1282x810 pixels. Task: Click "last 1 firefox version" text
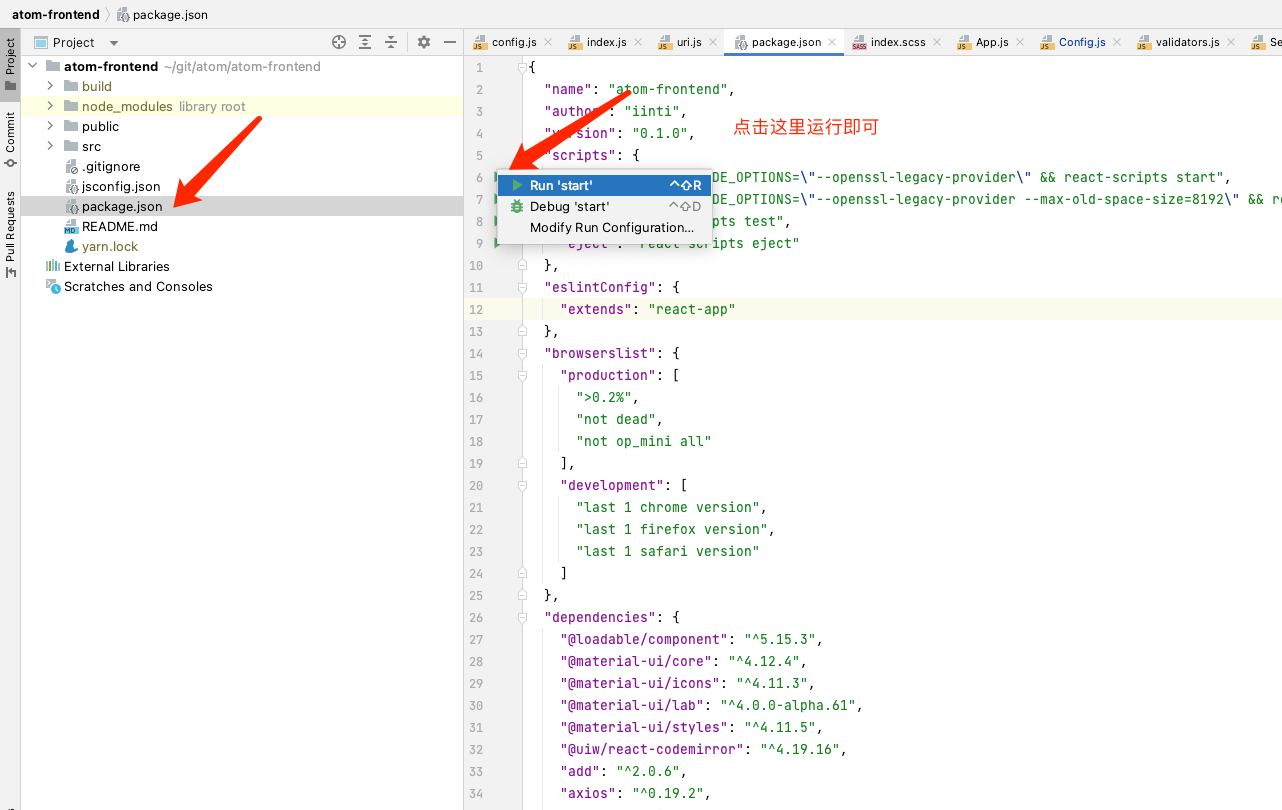672,529
